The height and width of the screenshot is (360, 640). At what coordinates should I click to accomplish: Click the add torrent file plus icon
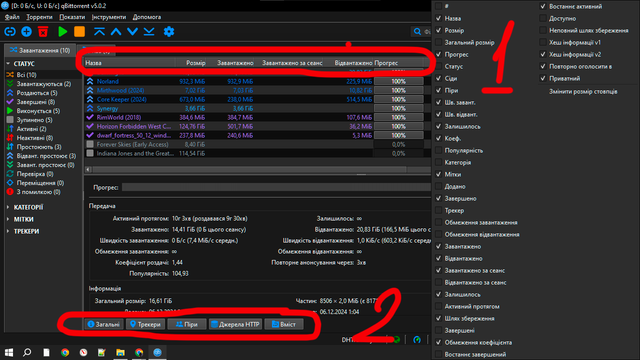(x=27, y=31)
